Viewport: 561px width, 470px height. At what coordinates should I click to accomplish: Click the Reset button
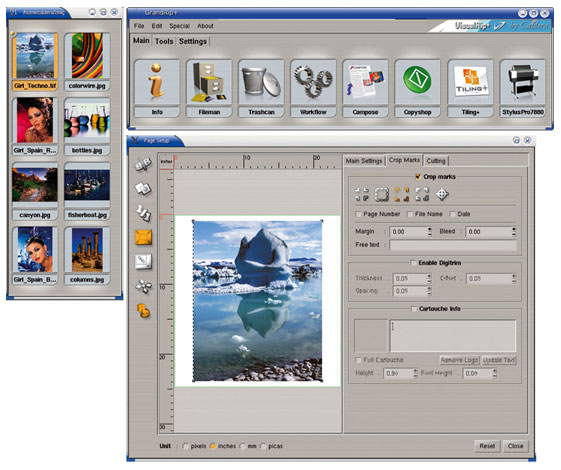[x=487, y=446]
